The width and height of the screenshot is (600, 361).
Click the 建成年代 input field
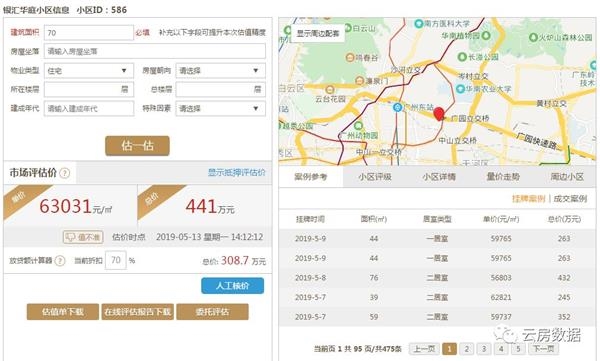(x=89, y=109)
